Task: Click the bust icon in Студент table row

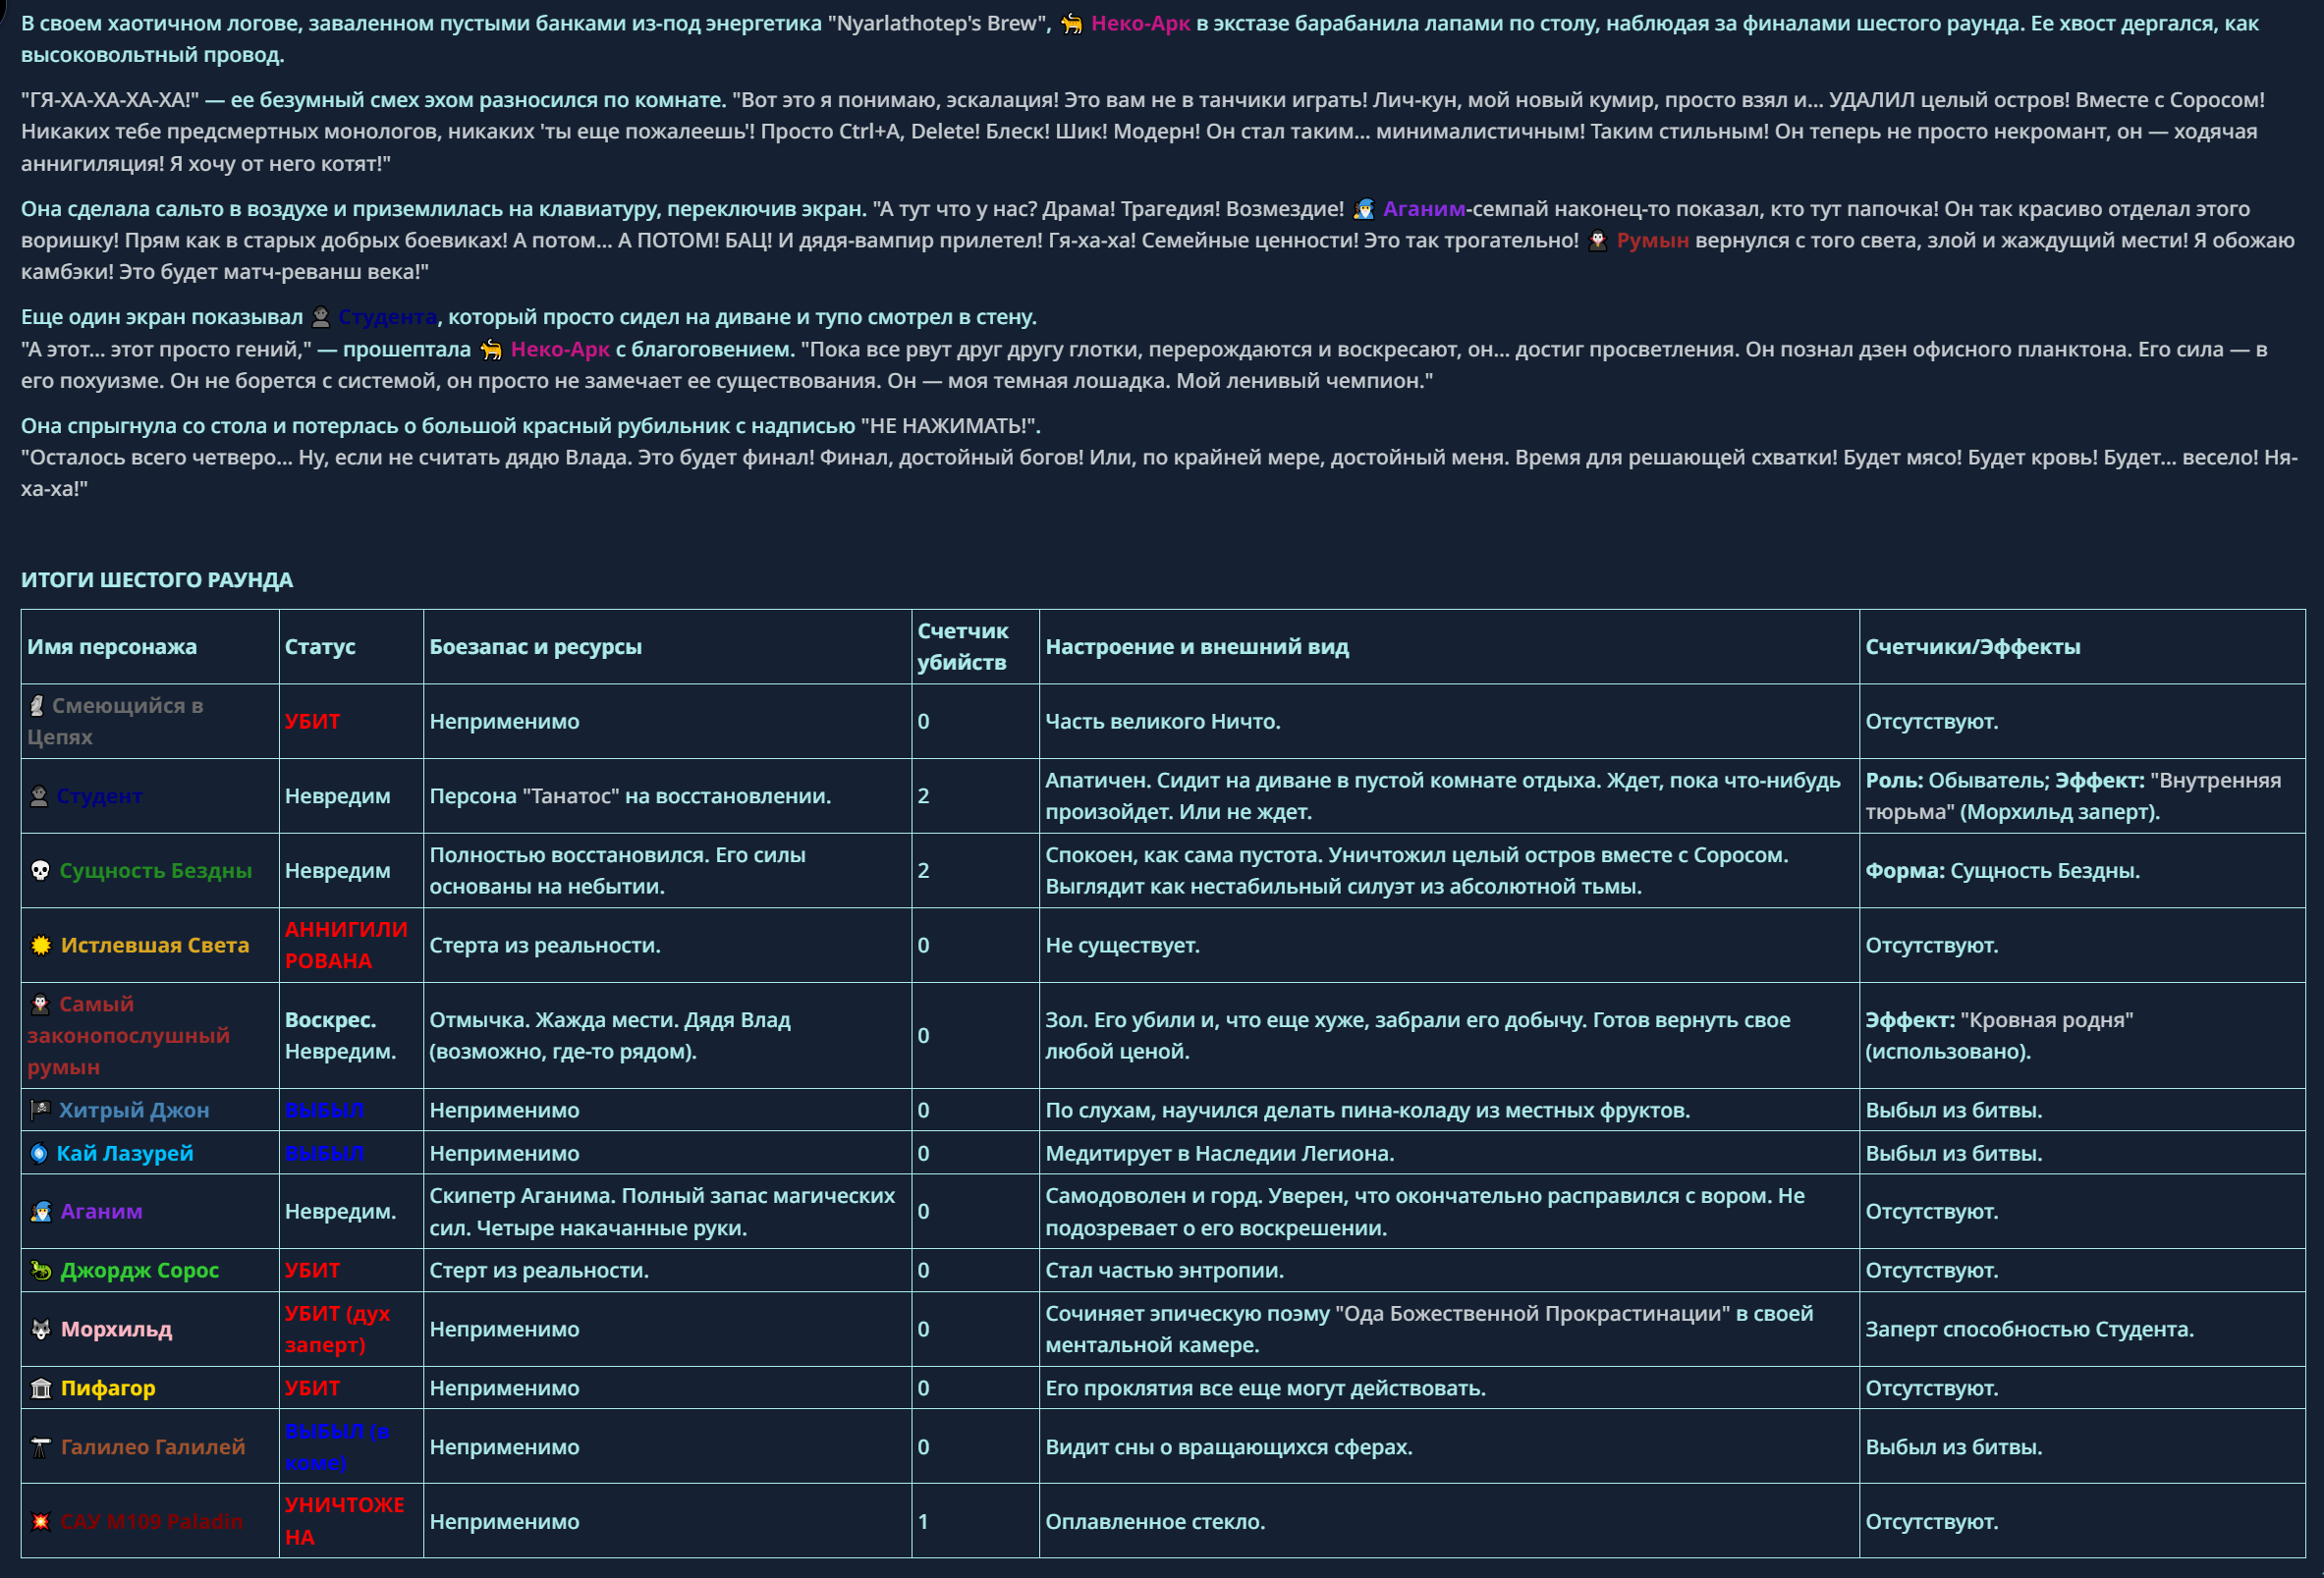Action: coord(39,796)
